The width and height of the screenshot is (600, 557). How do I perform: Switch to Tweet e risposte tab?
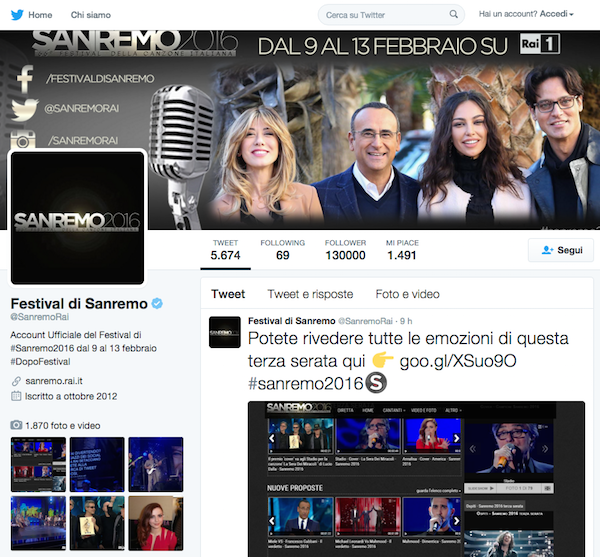[310, 294]
